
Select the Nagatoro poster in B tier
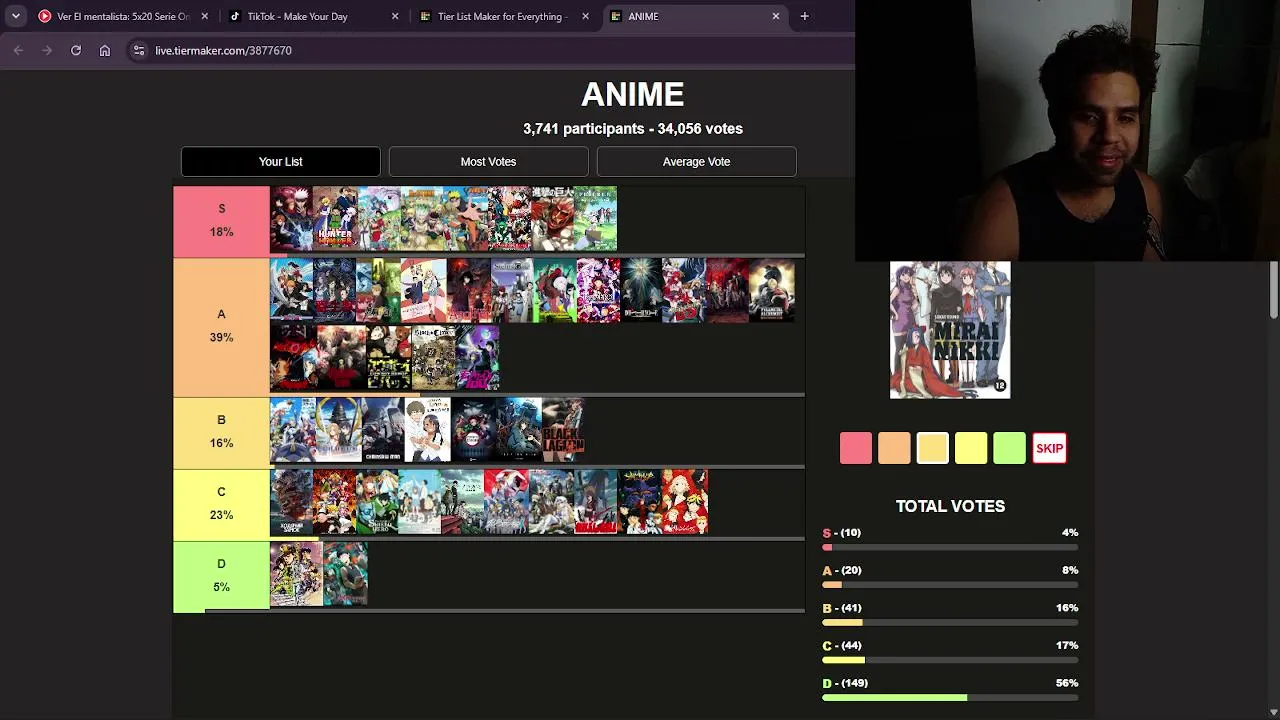428,430
